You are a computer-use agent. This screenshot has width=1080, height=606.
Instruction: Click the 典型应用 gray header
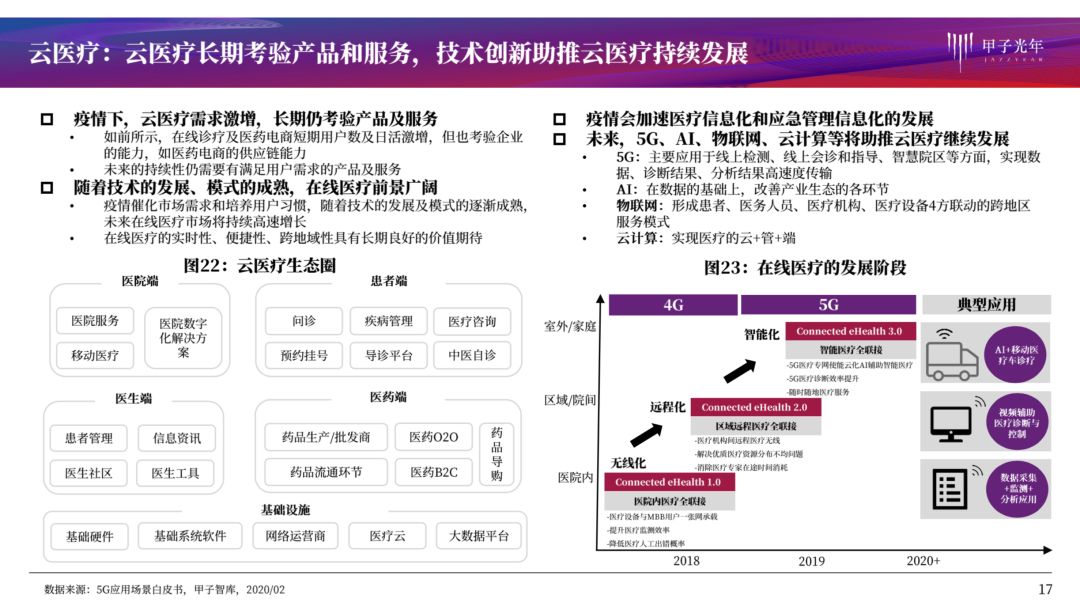[x=986, y=305]
